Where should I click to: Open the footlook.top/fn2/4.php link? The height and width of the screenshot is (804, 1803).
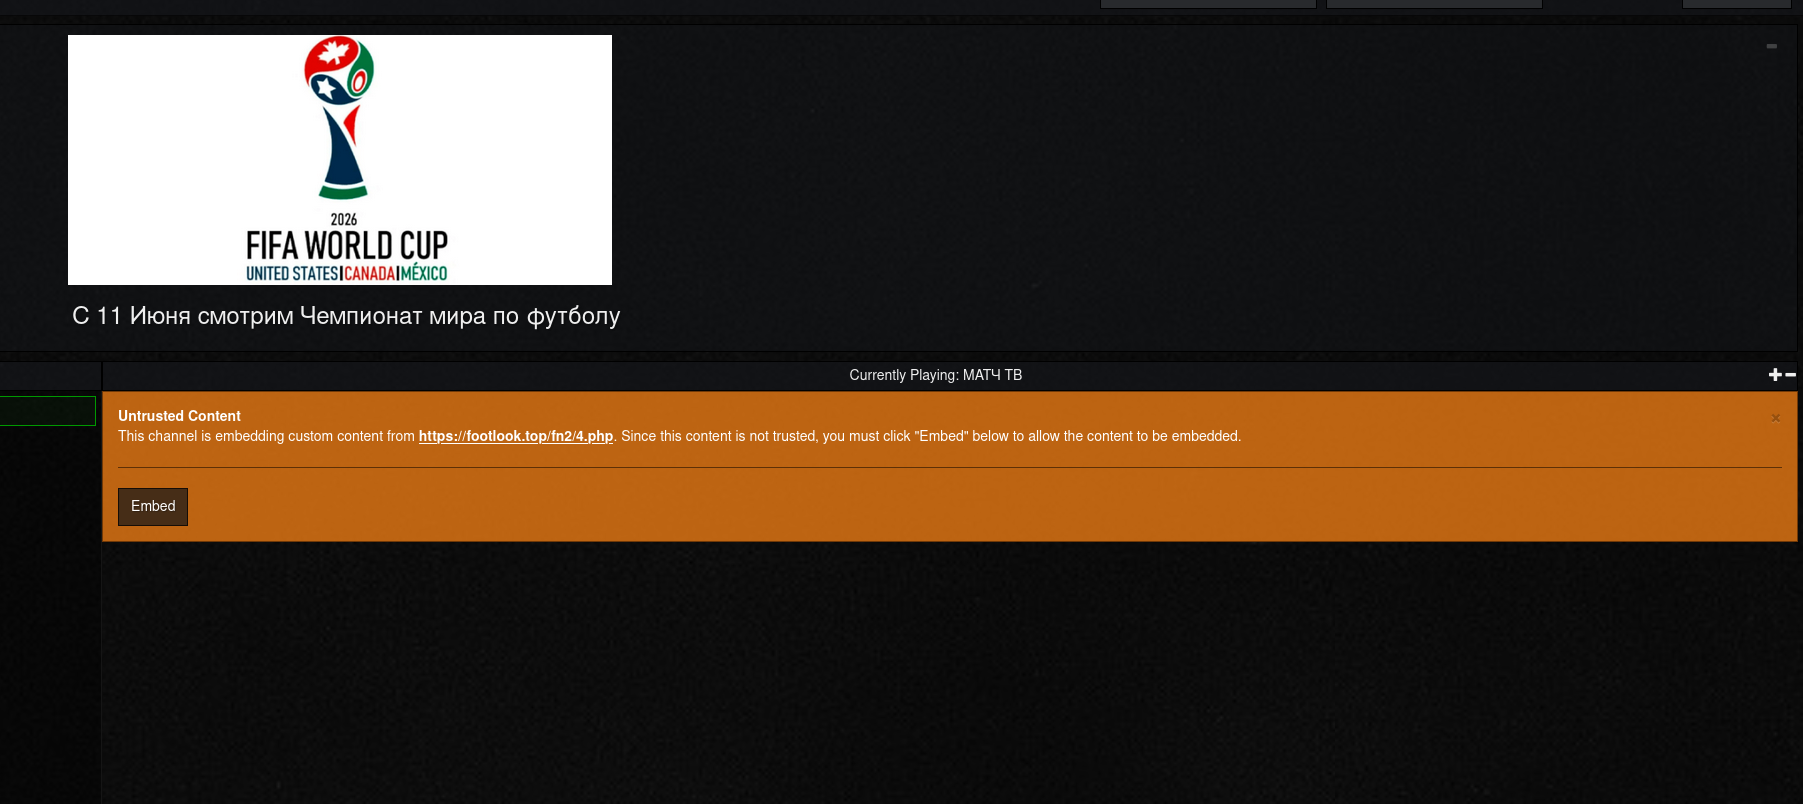pyautogui.click(x=516, y=436)
